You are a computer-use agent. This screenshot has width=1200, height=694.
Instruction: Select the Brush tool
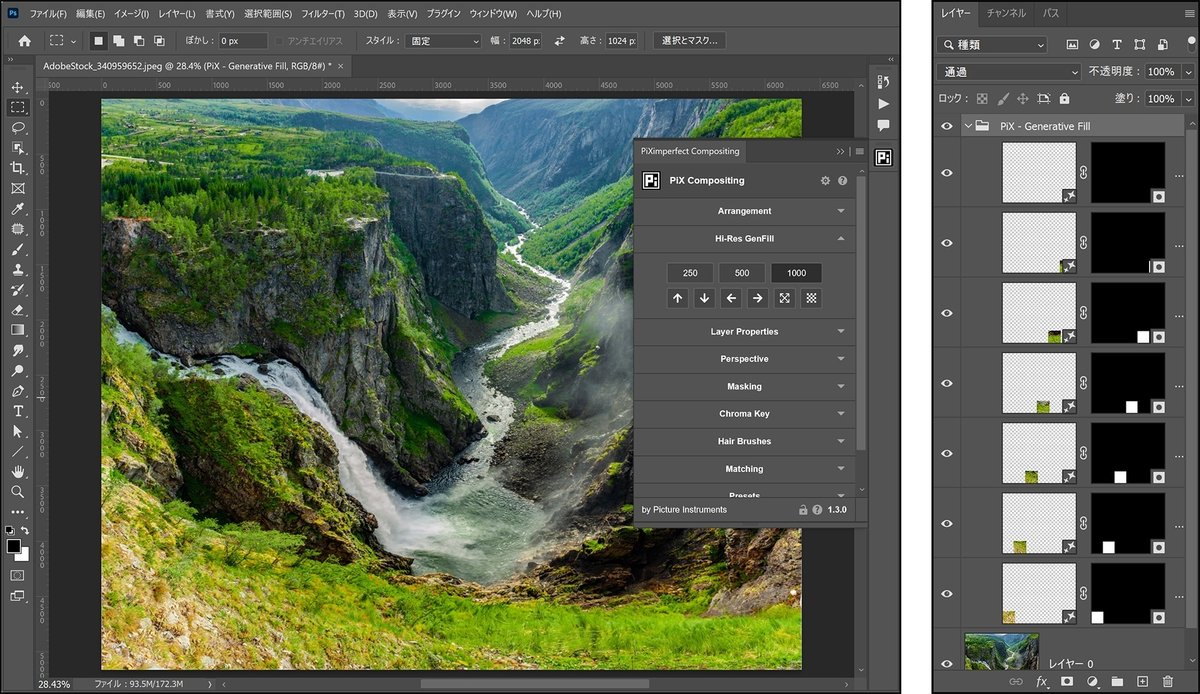(x=18, y=249)
